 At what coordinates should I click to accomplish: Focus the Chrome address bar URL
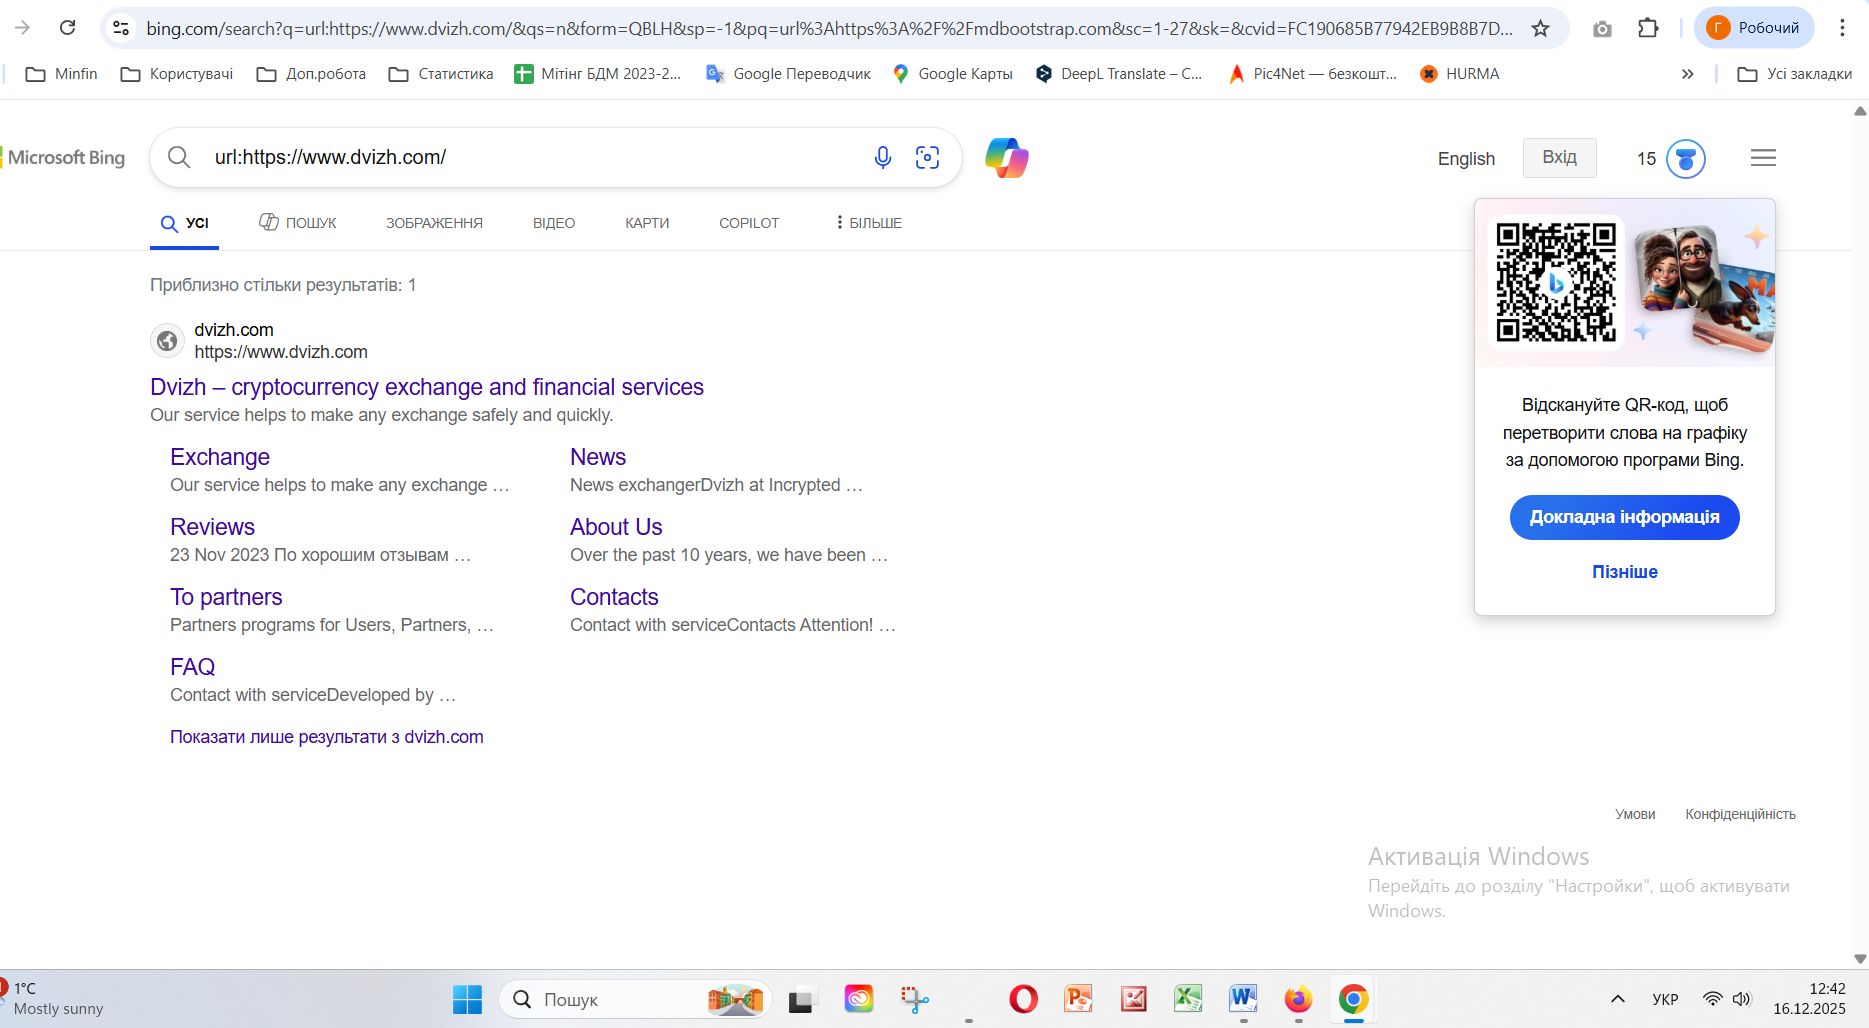click(x=830, y=28)
